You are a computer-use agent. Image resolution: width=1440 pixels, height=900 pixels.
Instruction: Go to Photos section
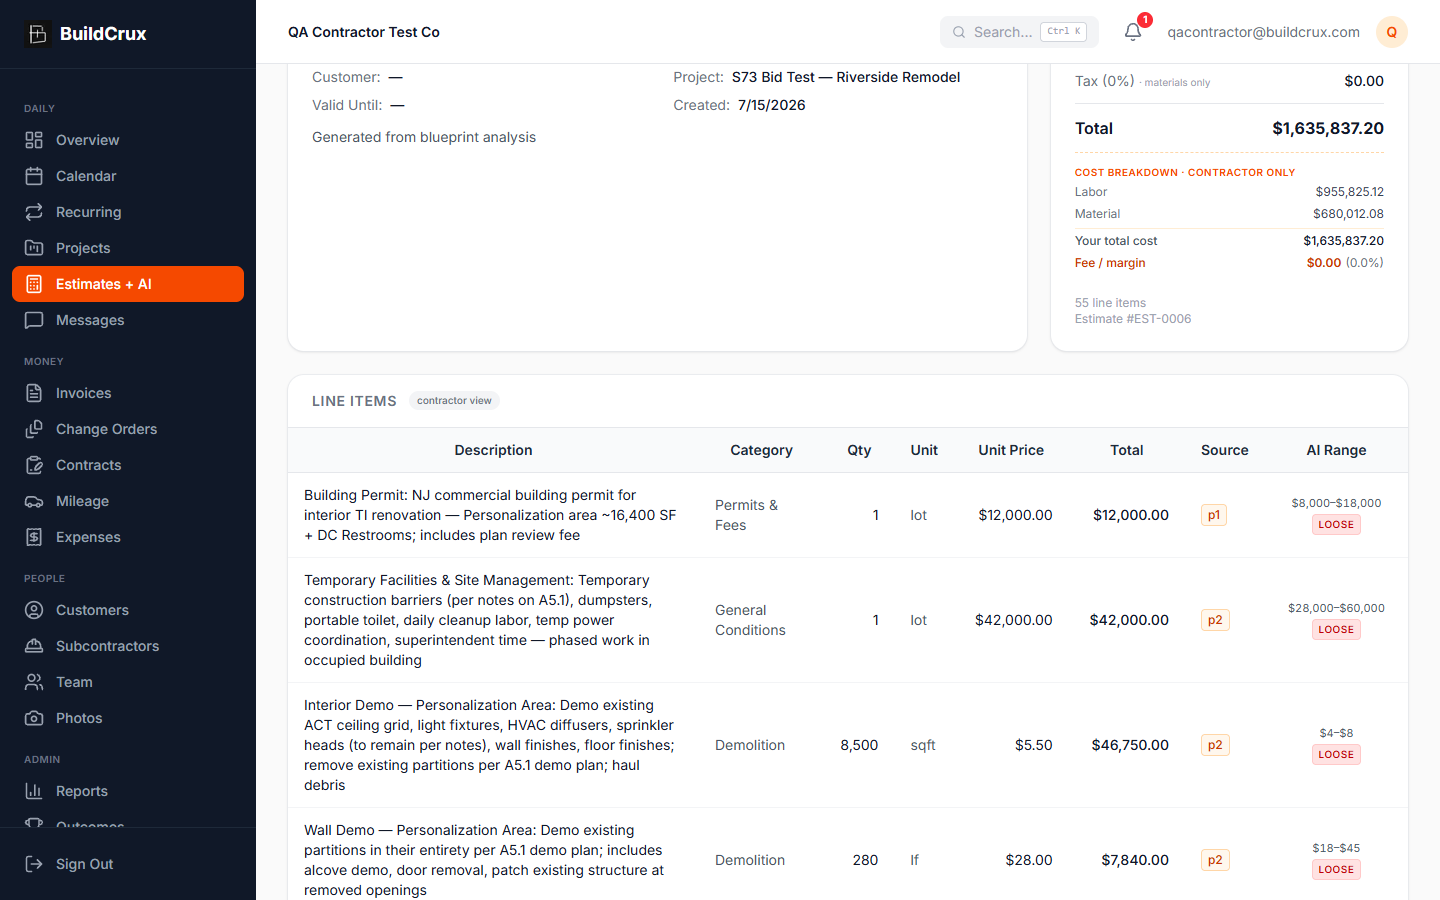coord(128,718)
